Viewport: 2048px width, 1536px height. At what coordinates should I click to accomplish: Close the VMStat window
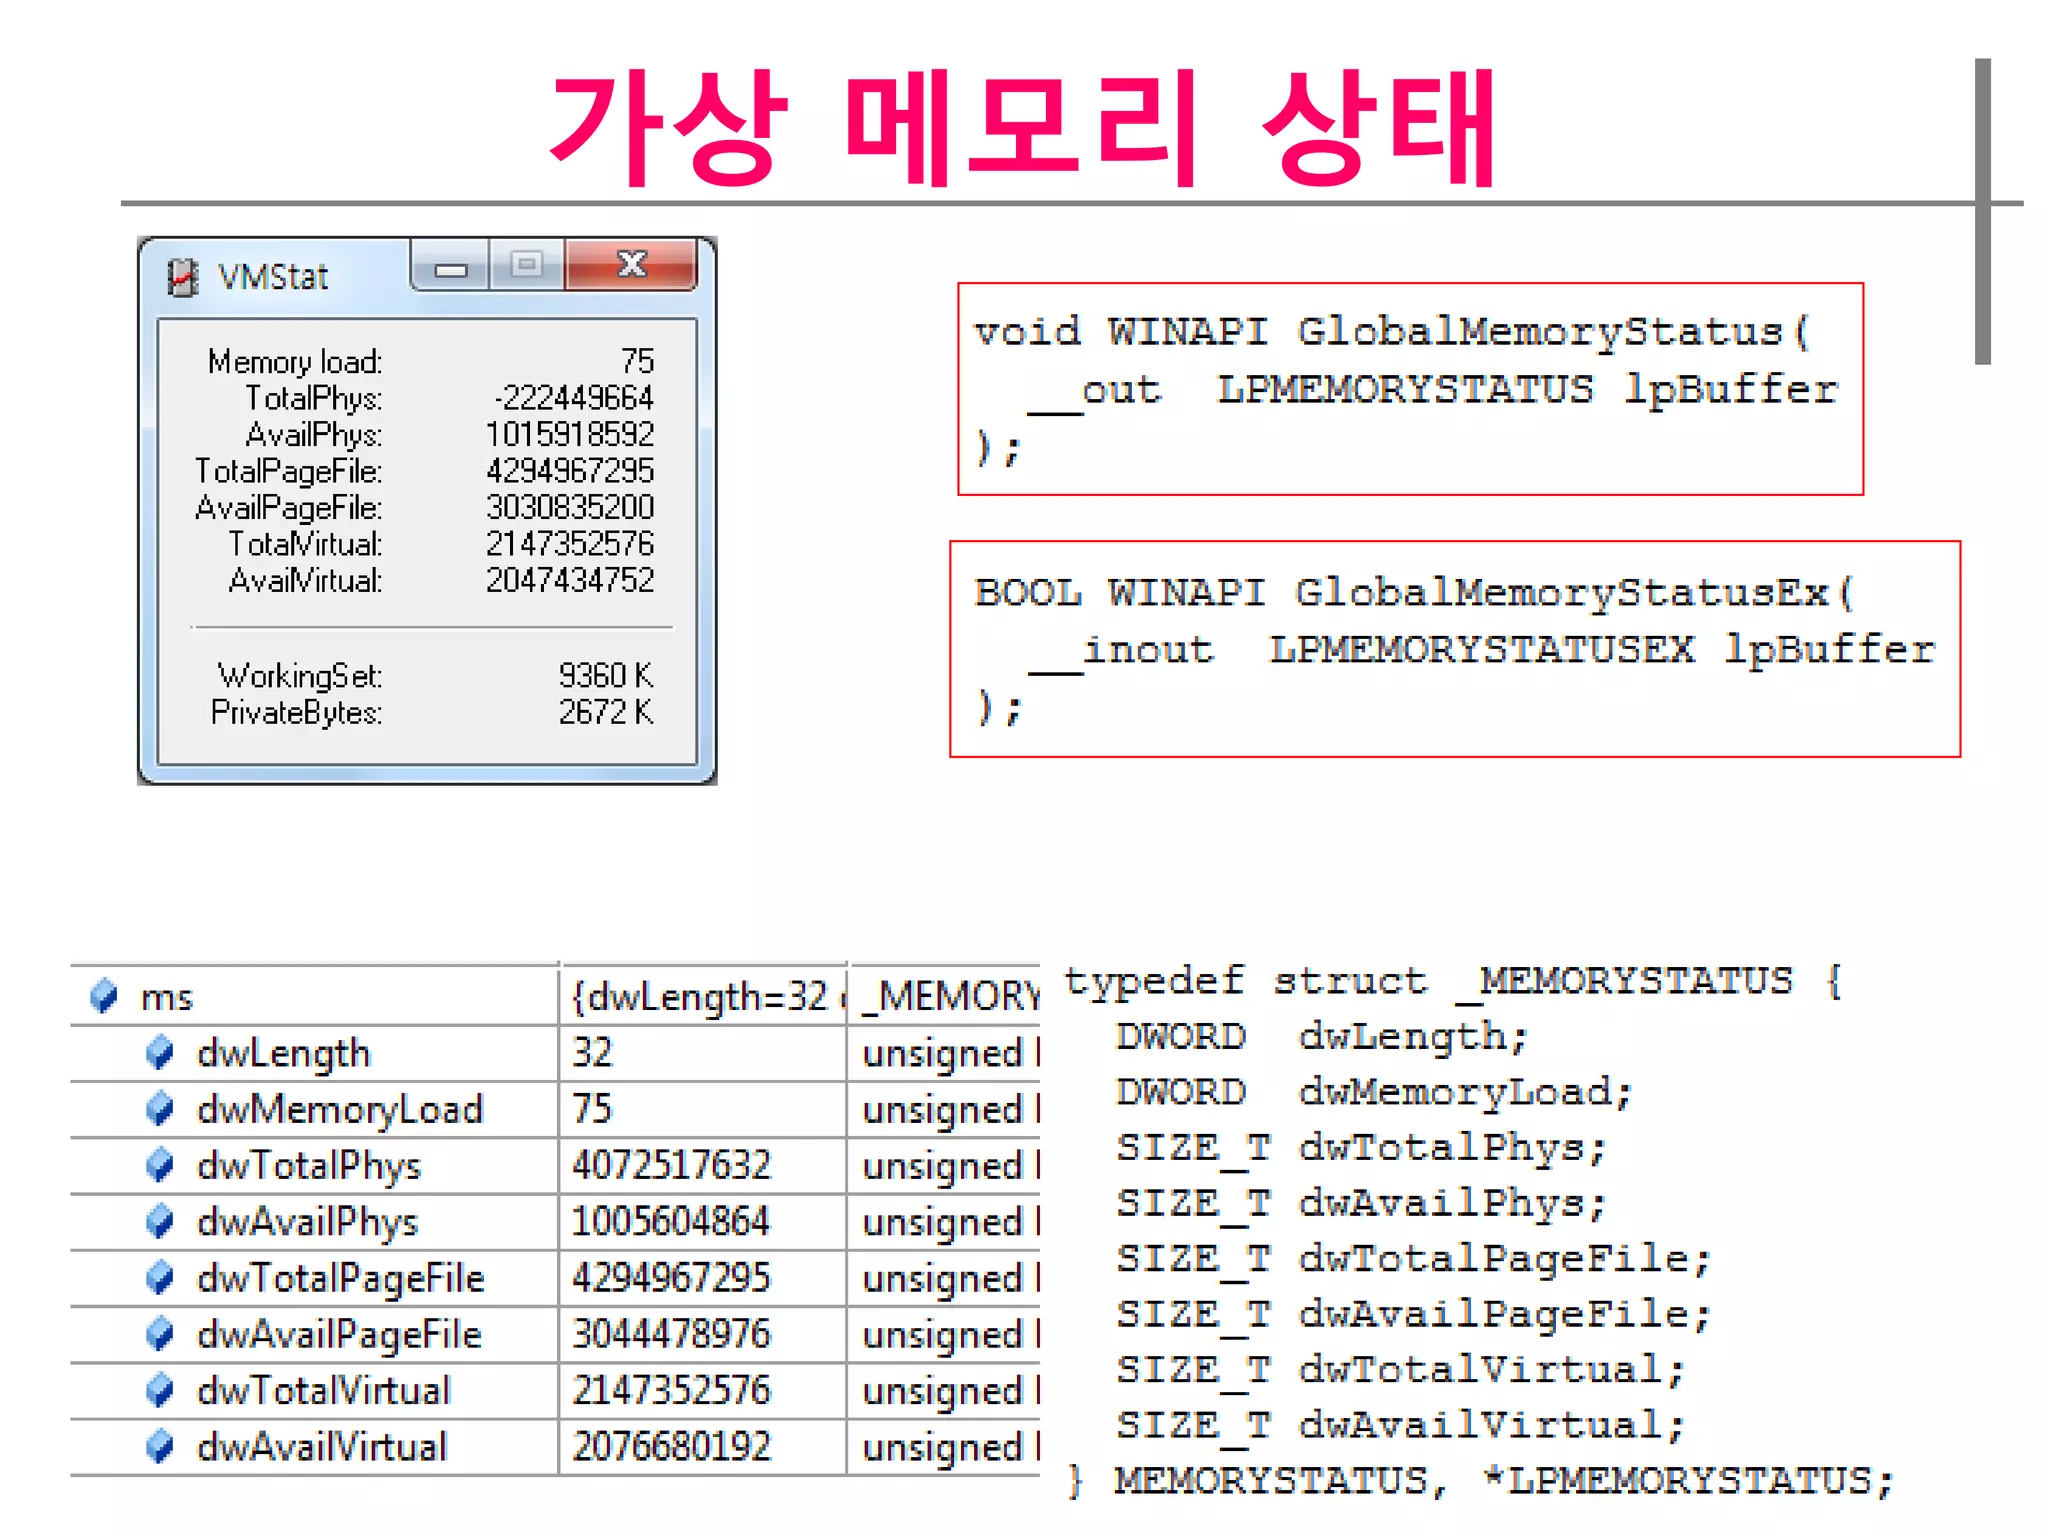point(631,265)
